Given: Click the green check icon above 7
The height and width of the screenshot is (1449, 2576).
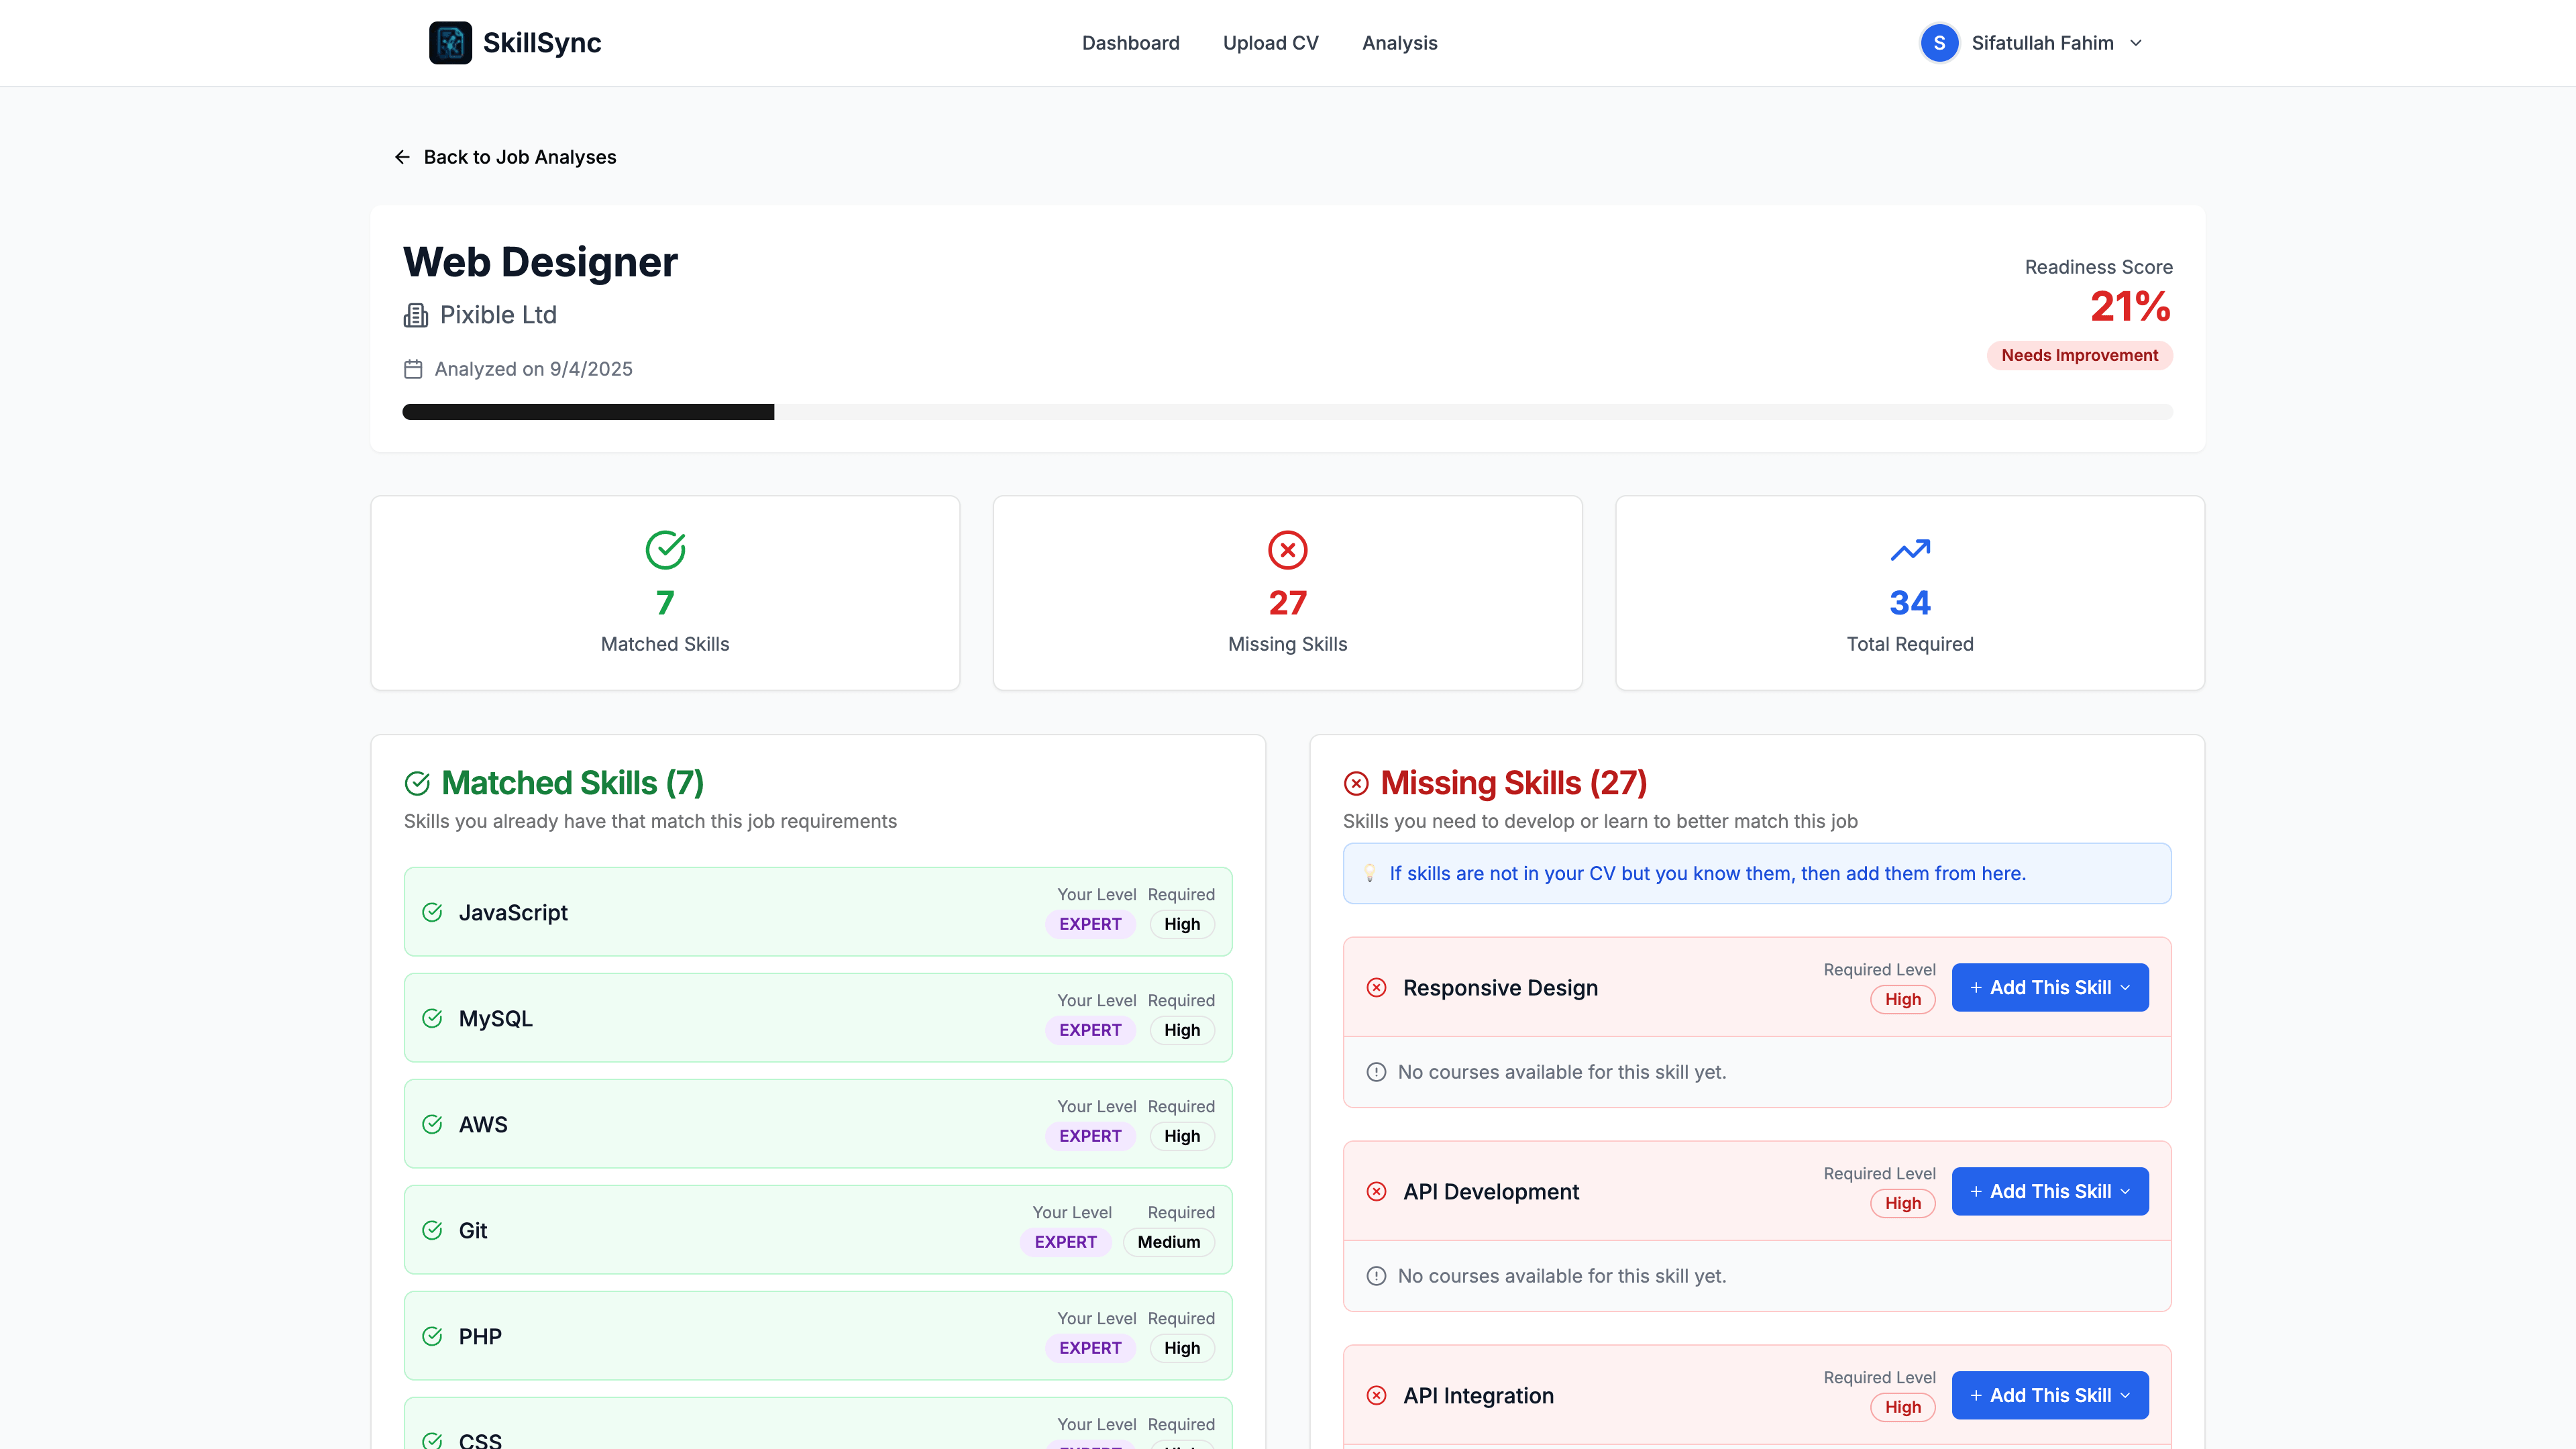Looking at the screenshot, I should pos(665,549).
